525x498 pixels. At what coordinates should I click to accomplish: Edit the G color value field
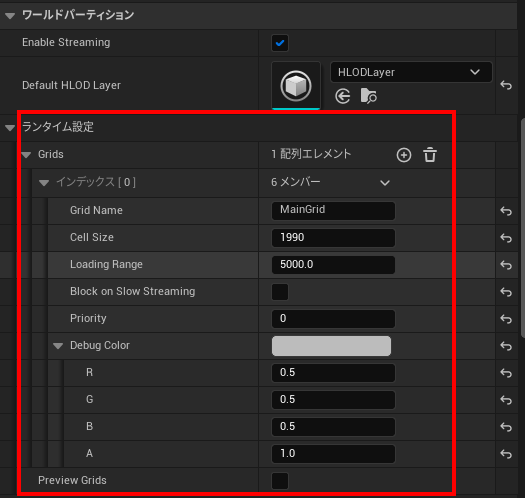click(x=333, y=400)
